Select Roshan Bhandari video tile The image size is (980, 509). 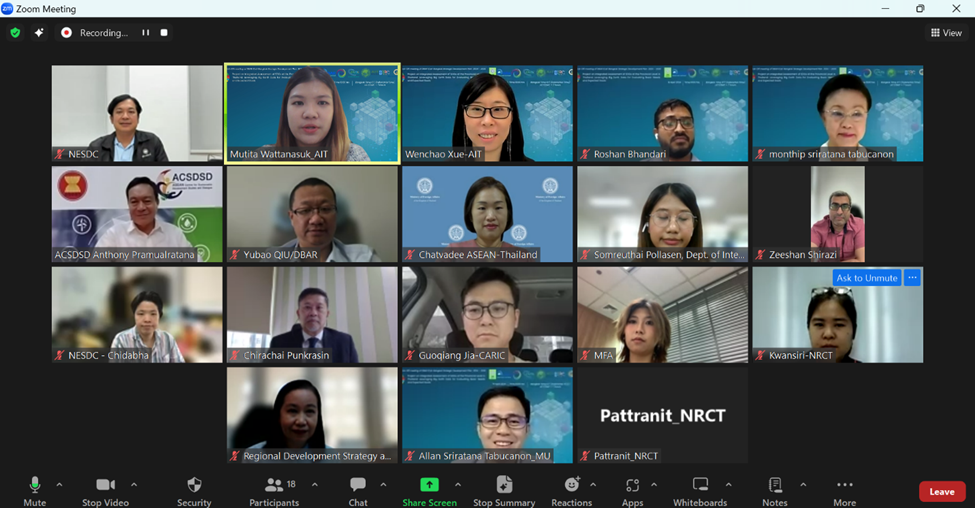click(x=662, y=113)
